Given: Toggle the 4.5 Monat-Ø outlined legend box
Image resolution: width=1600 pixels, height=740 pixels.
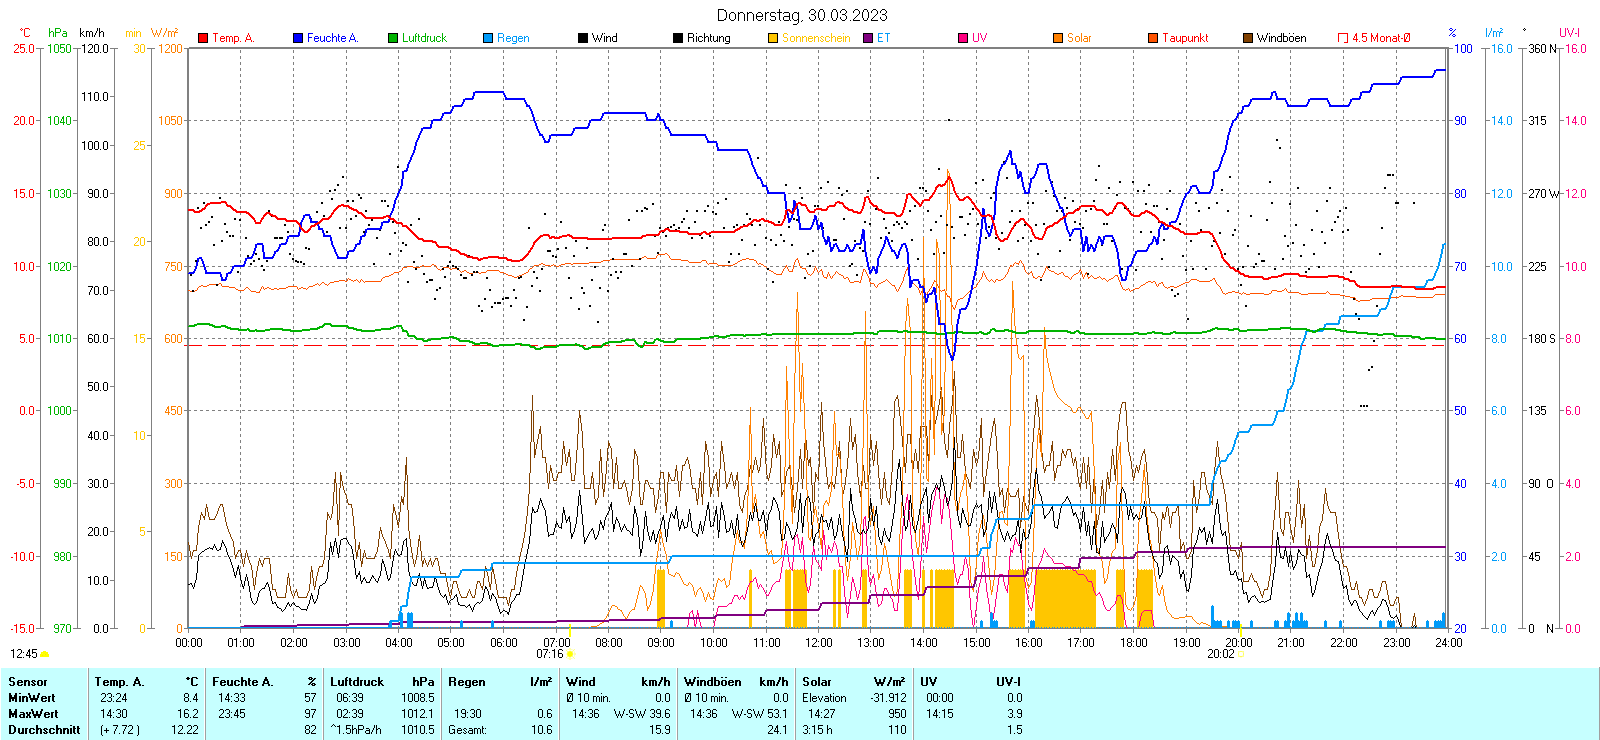Looking at the screenshot, I should (x=1343, y=38).
